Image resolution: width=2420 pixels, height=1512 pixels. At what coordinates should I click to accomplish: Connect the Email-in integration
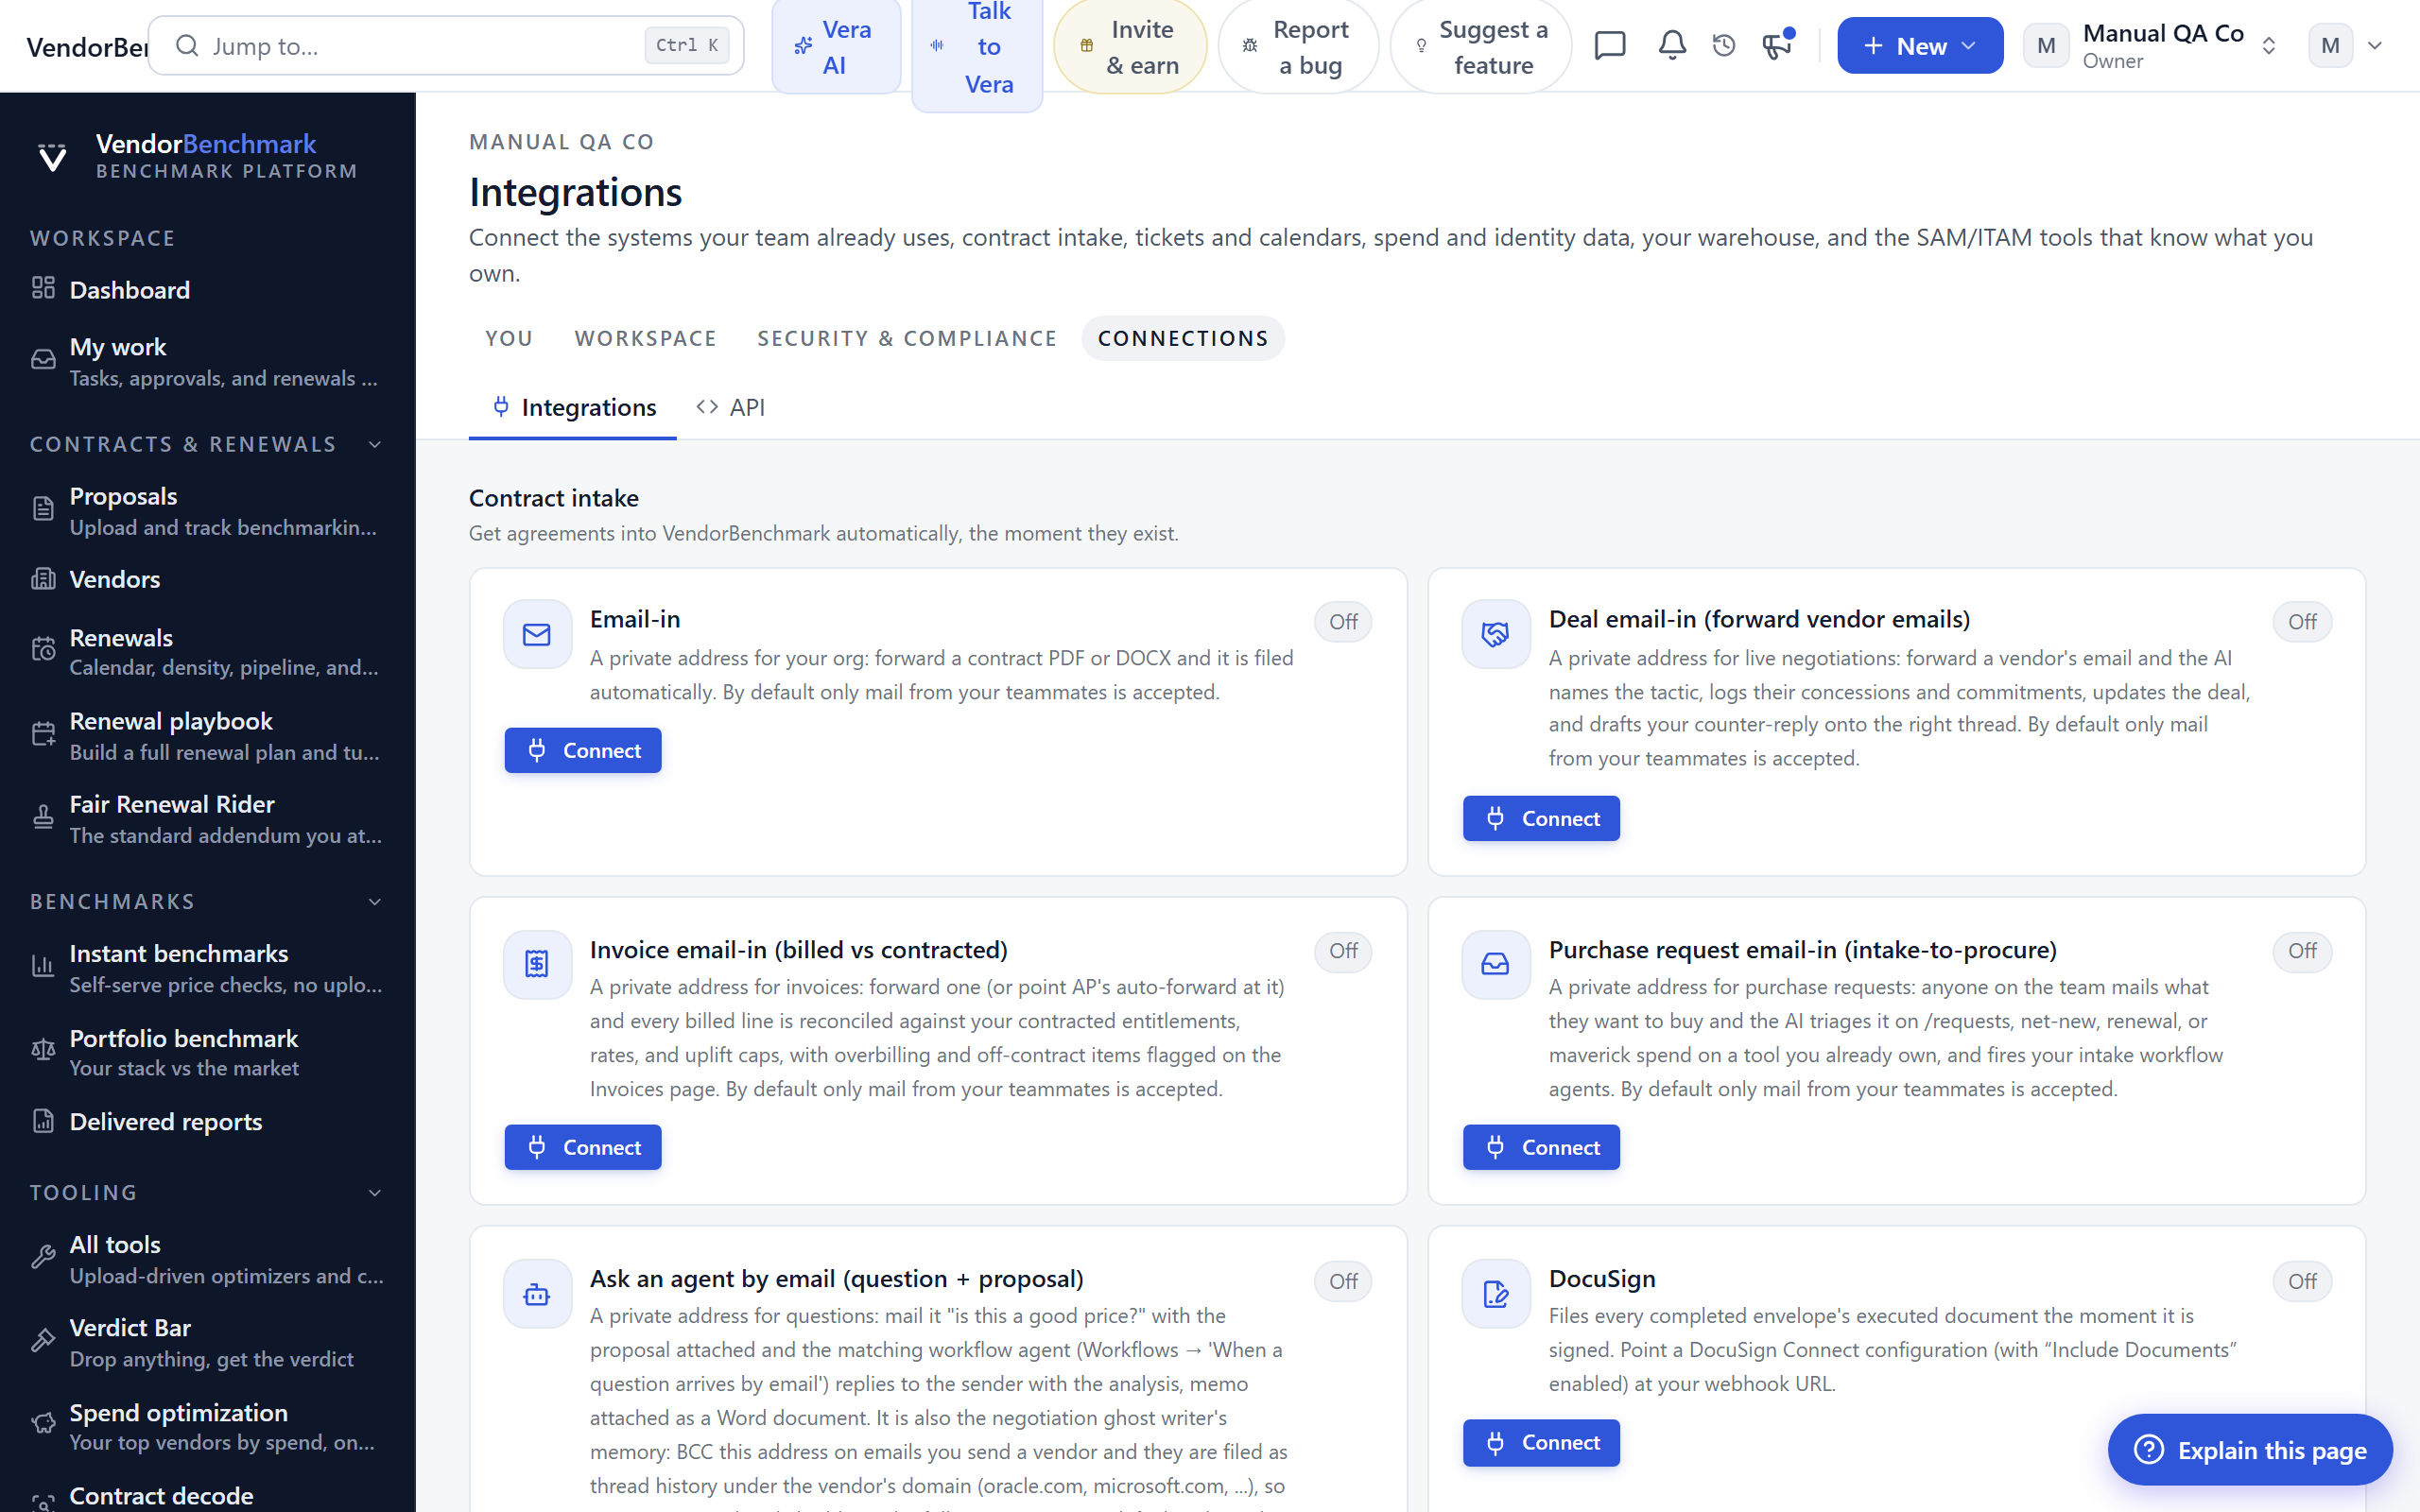click(x=582, y=750)
